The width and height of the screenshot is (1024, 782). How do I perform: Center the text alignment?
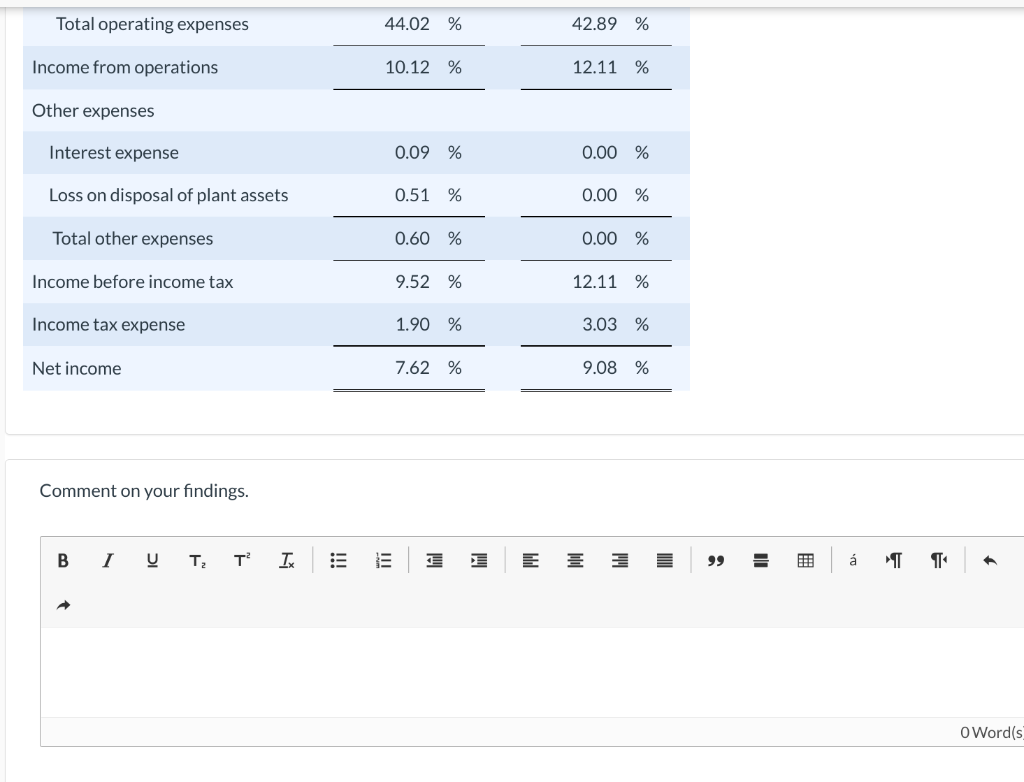575,560
